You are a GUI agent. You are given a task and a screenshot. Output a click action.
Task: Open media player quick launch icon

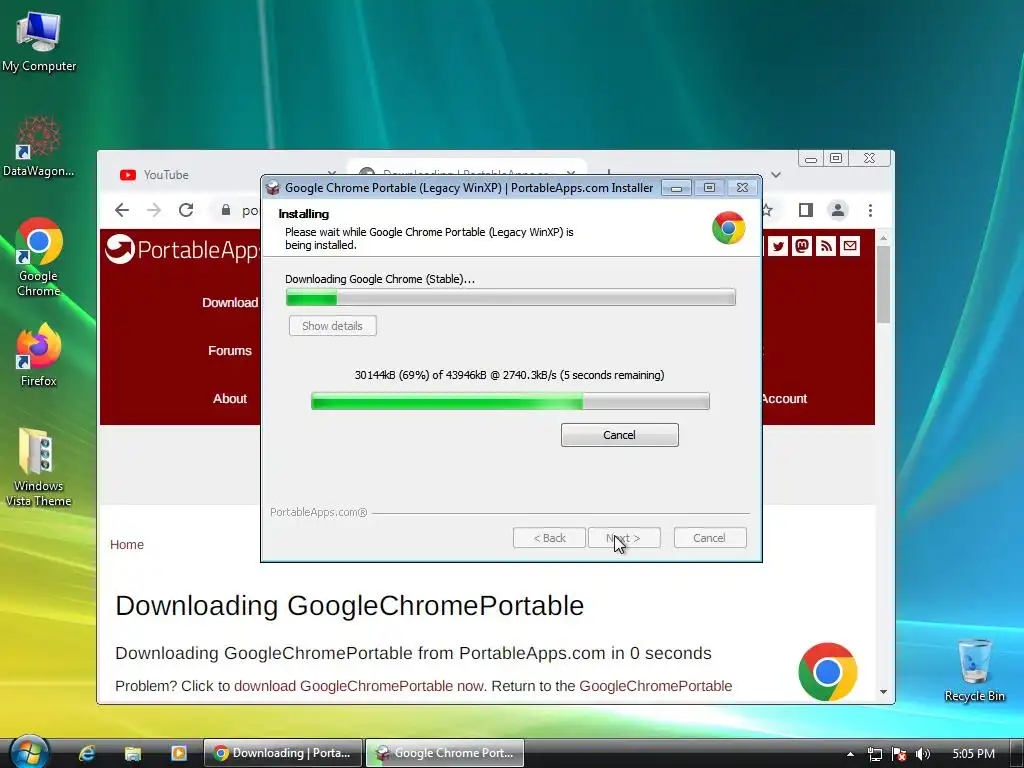pyautogui.click(x=178, y=753)
